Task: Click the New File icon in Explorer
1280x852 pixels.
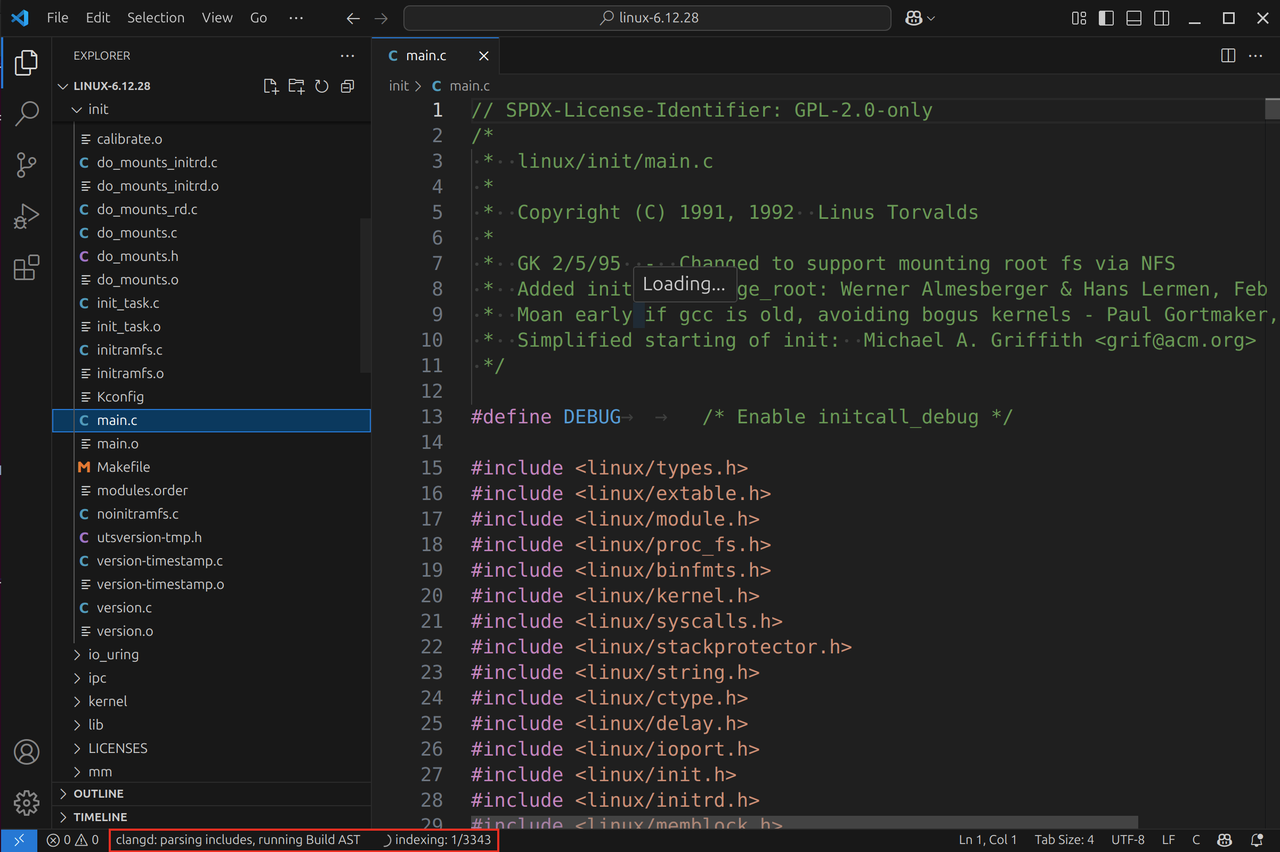Action: click(x=271, y=86)
